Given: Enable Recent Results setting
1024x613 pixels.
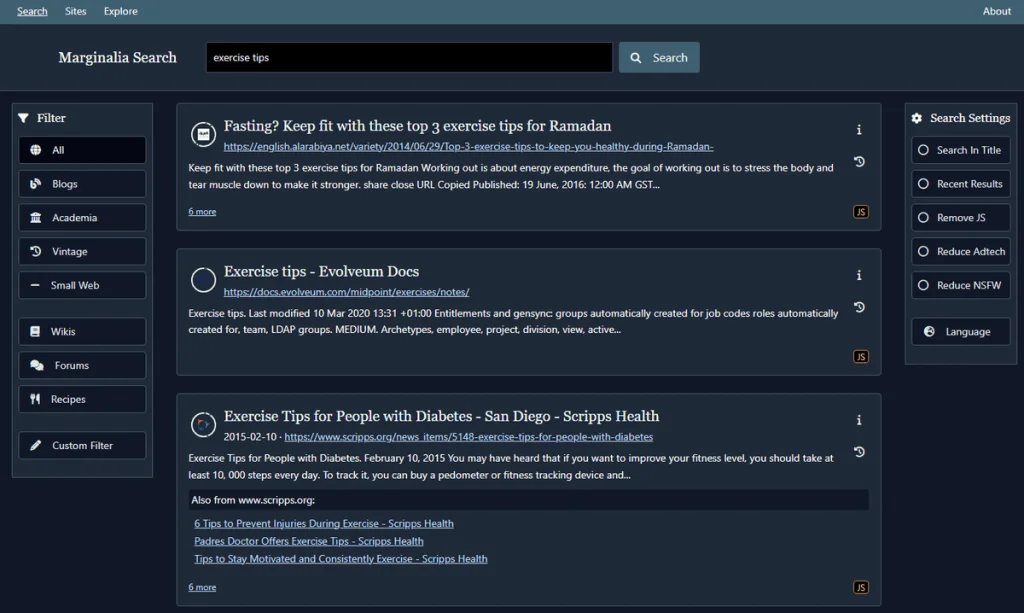Looking at the screenshot, I should [x=961, y=184].
